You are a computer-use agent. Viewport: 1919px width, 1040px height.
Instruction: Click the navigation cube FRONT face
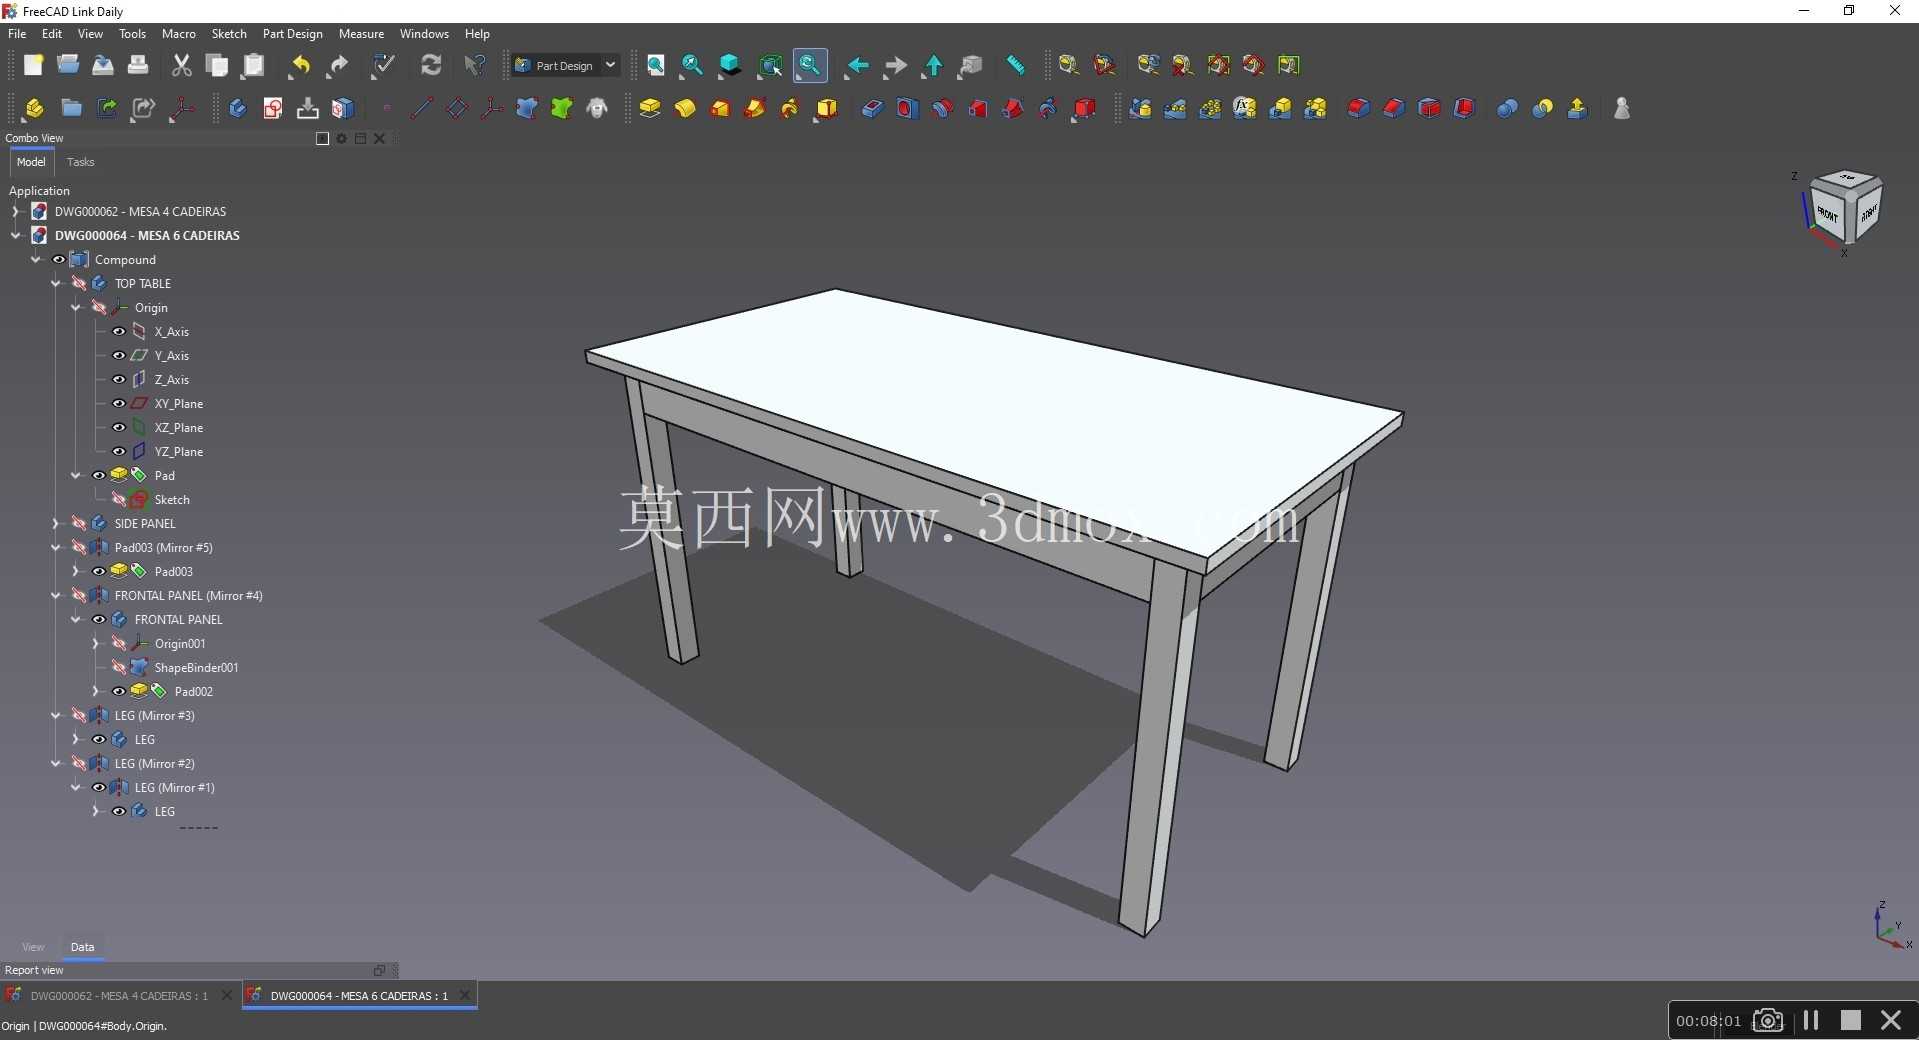tap(1827, 214)
